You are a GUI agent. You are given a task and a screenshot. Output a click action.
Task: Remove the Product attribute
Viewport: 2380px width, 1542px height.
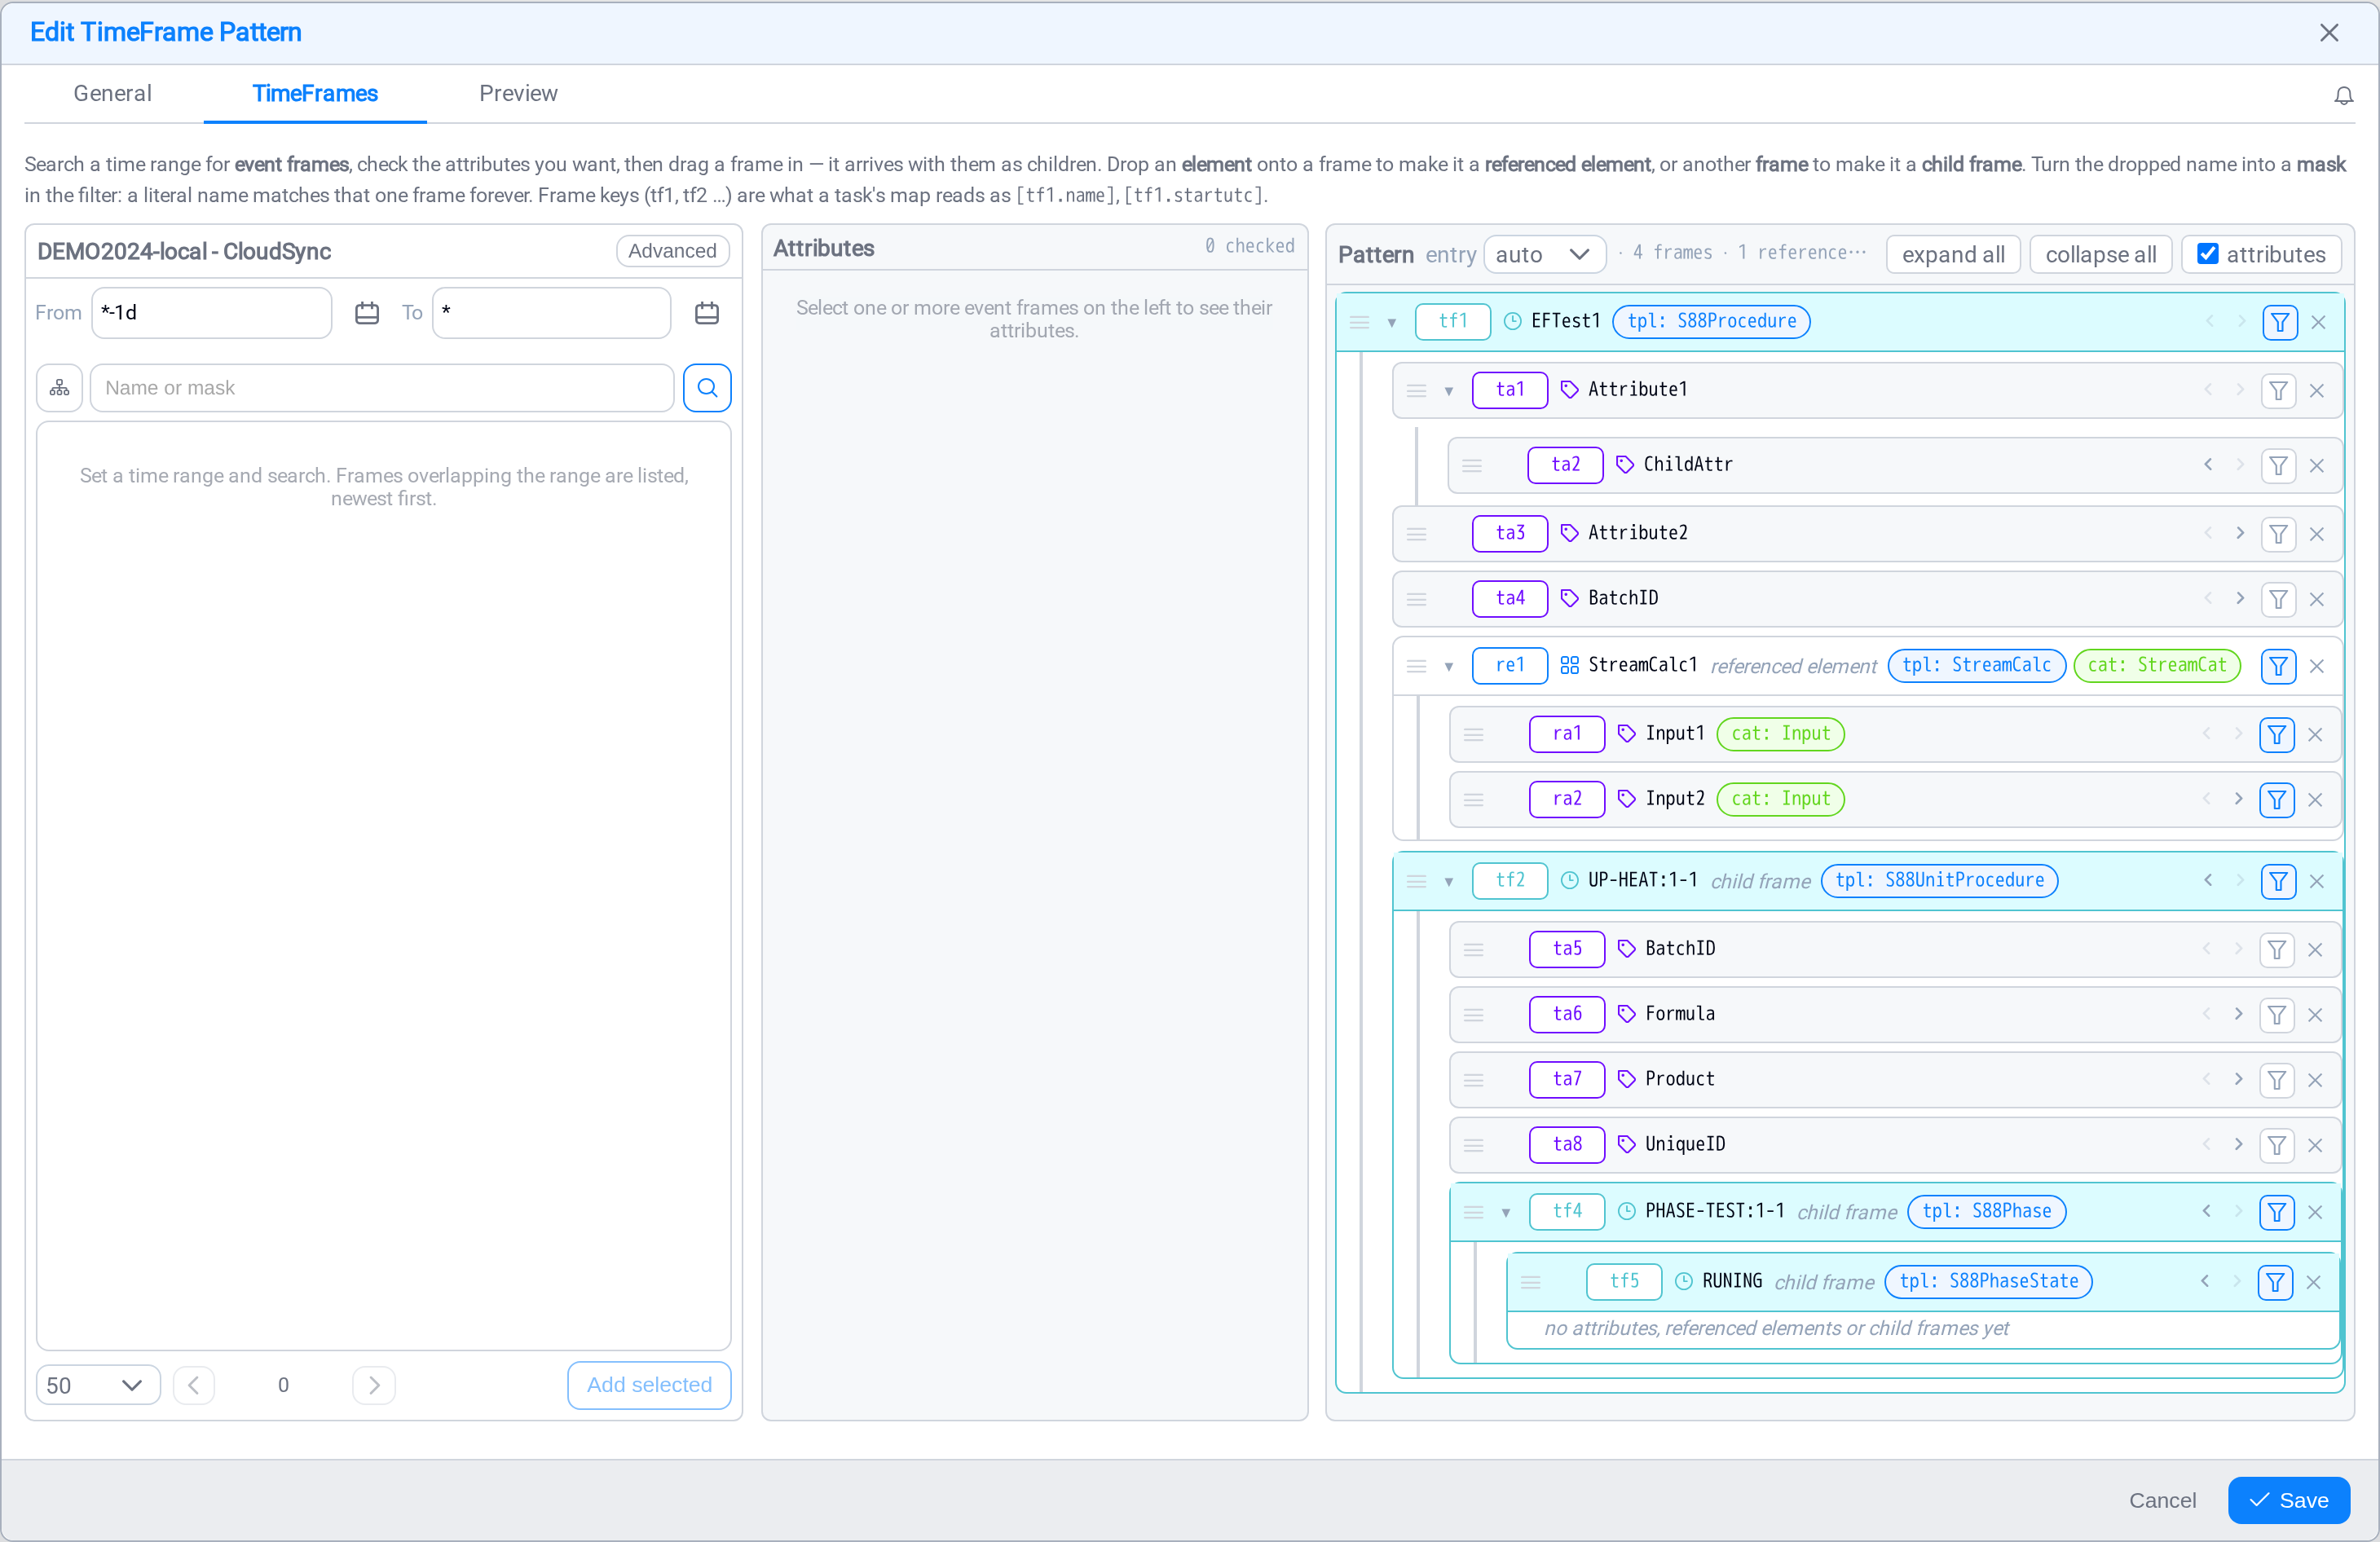2315,1080
